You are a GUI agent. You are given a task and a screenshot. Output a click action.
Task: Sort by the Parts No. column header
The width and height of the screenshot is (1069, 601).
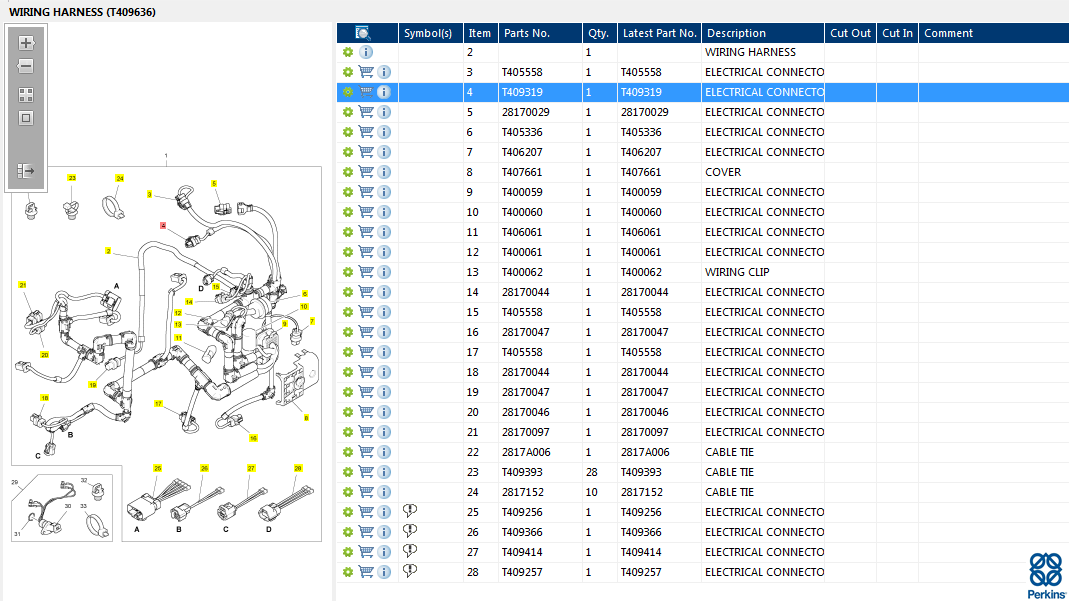(527, 33)
